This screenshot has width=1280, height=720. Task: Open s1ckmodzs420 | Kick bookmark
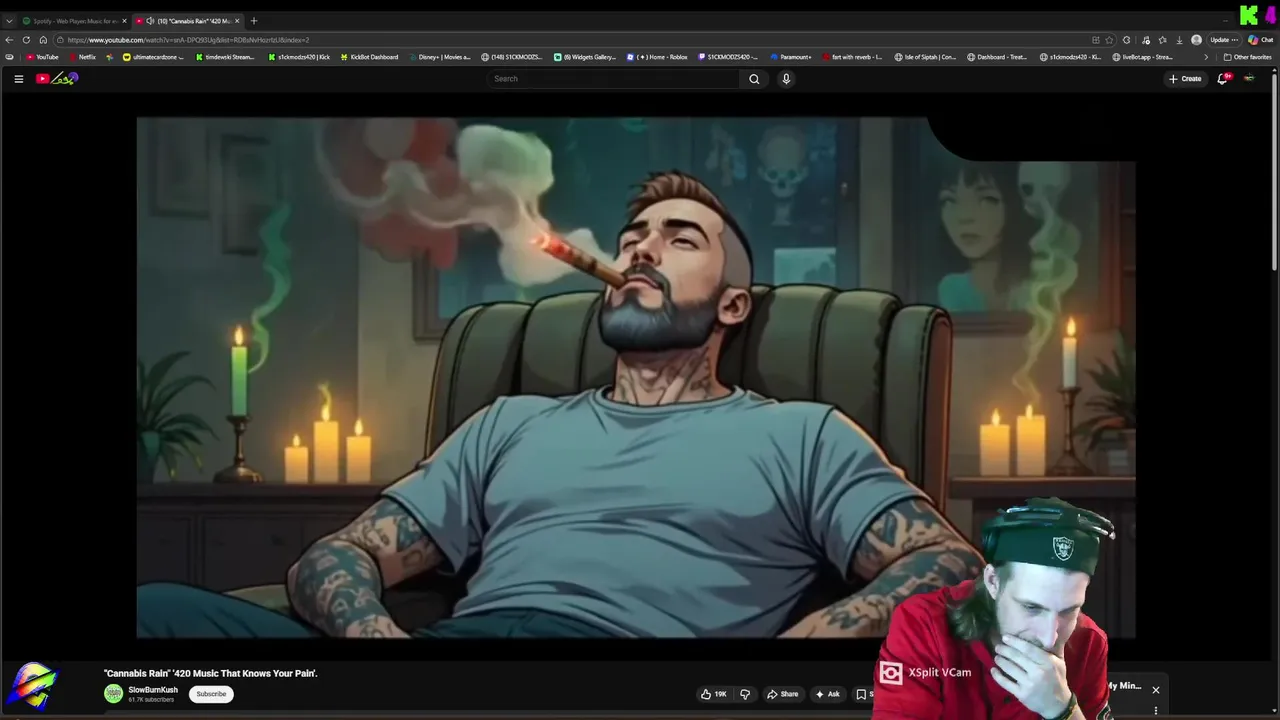(x=299, y=57)
